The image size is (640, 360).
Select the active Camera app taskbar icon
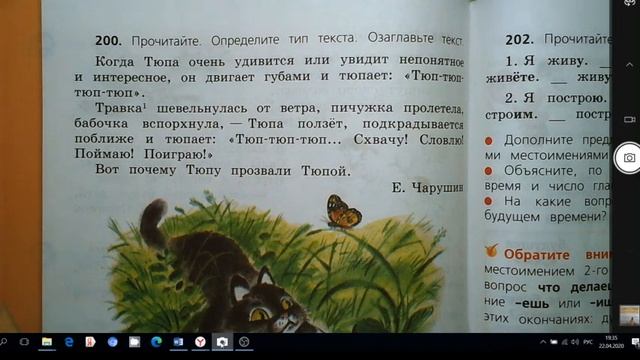pos(222,342)
